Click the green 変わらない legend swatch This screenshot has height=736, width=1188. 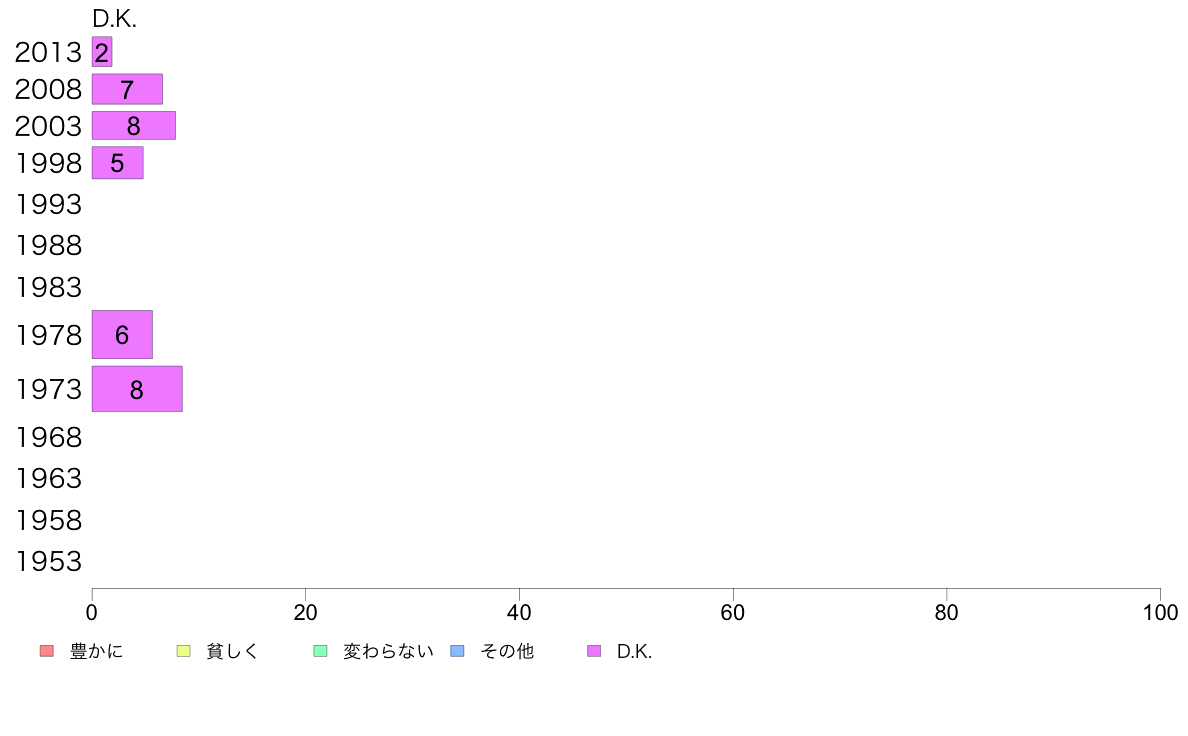pyautogui.click(x=320, y=651)
